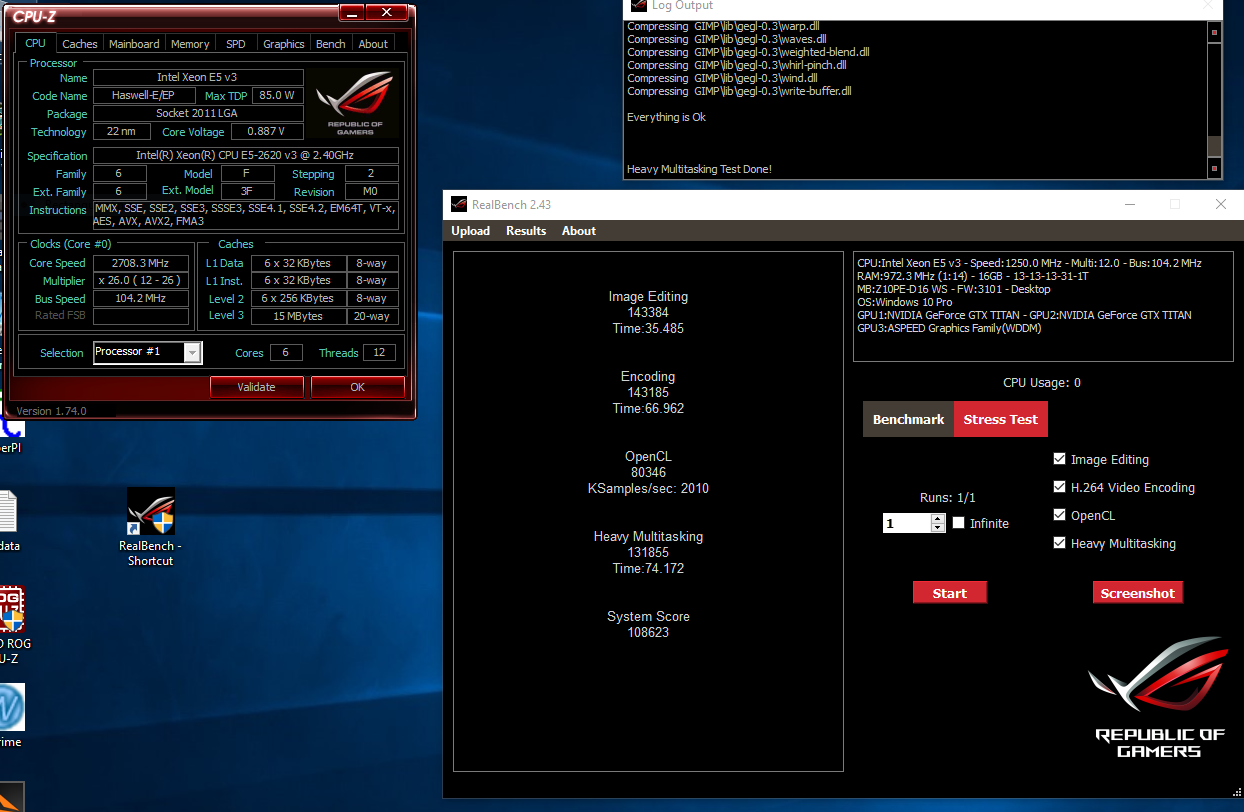Click the OK button in CPU-Z

coord(357,387)
